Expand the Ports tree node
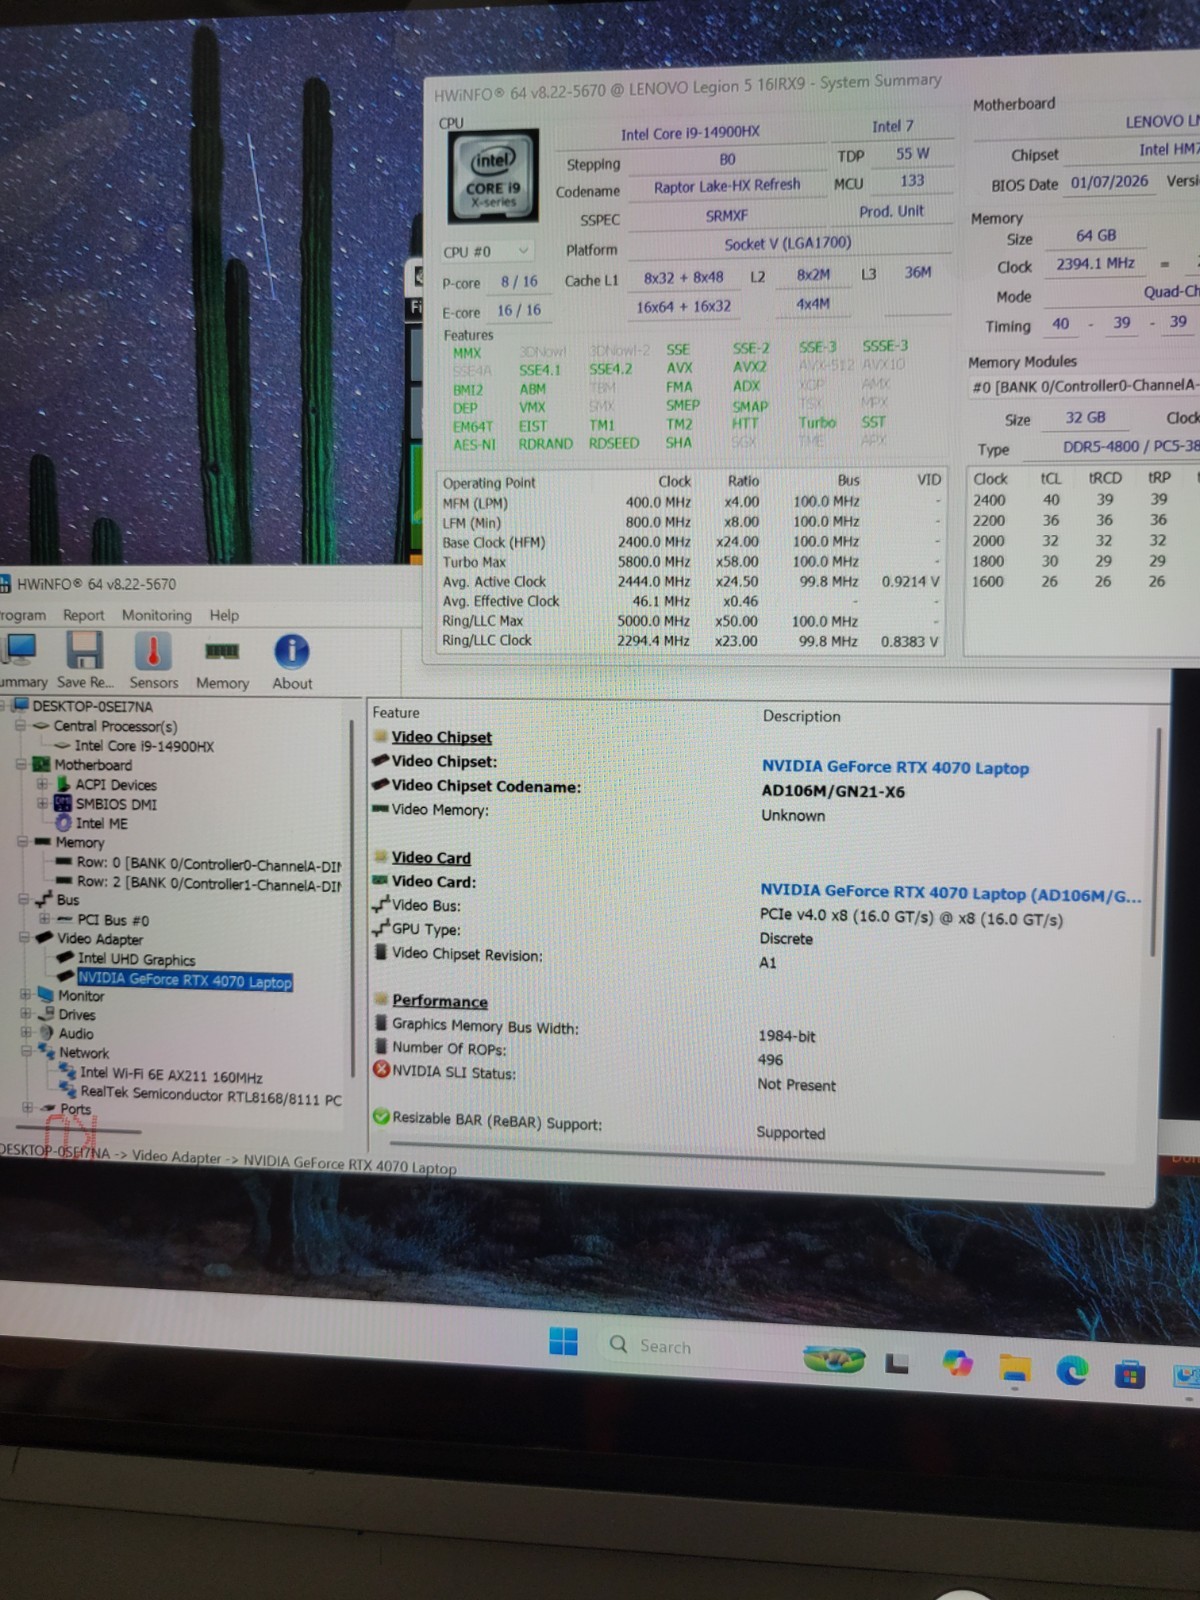1200x1600 pixels. [x=27, y=1108]
